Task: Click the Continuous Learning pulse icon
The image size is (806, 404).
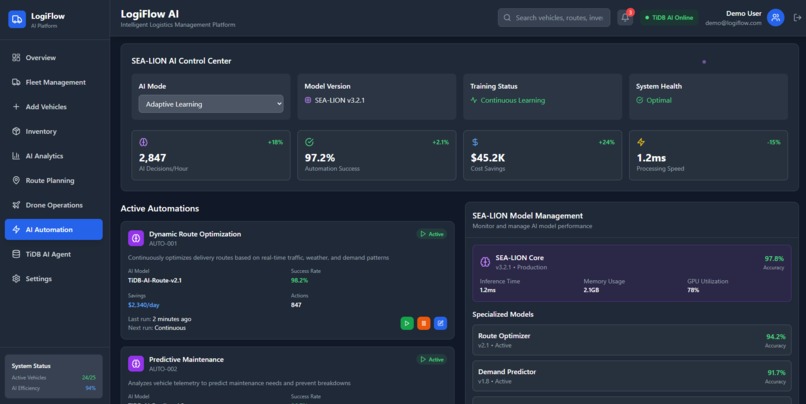Action: pos(474,100)
